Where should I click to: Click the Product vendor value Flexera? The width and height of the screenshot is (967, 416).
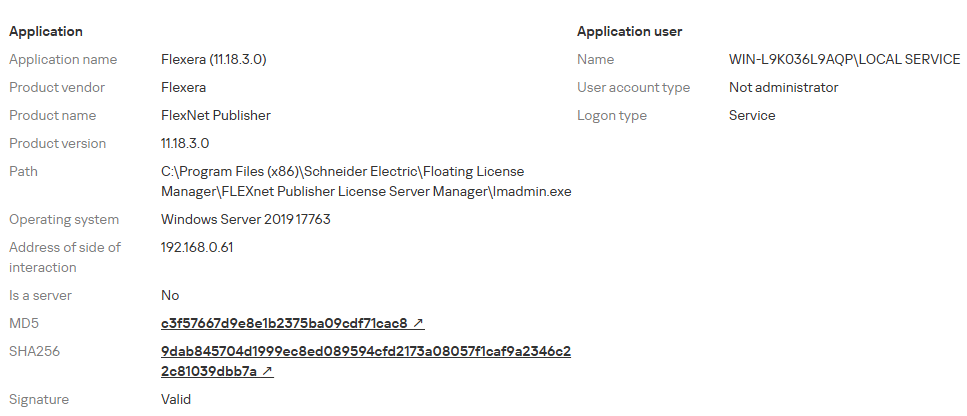tap(183, 88)
